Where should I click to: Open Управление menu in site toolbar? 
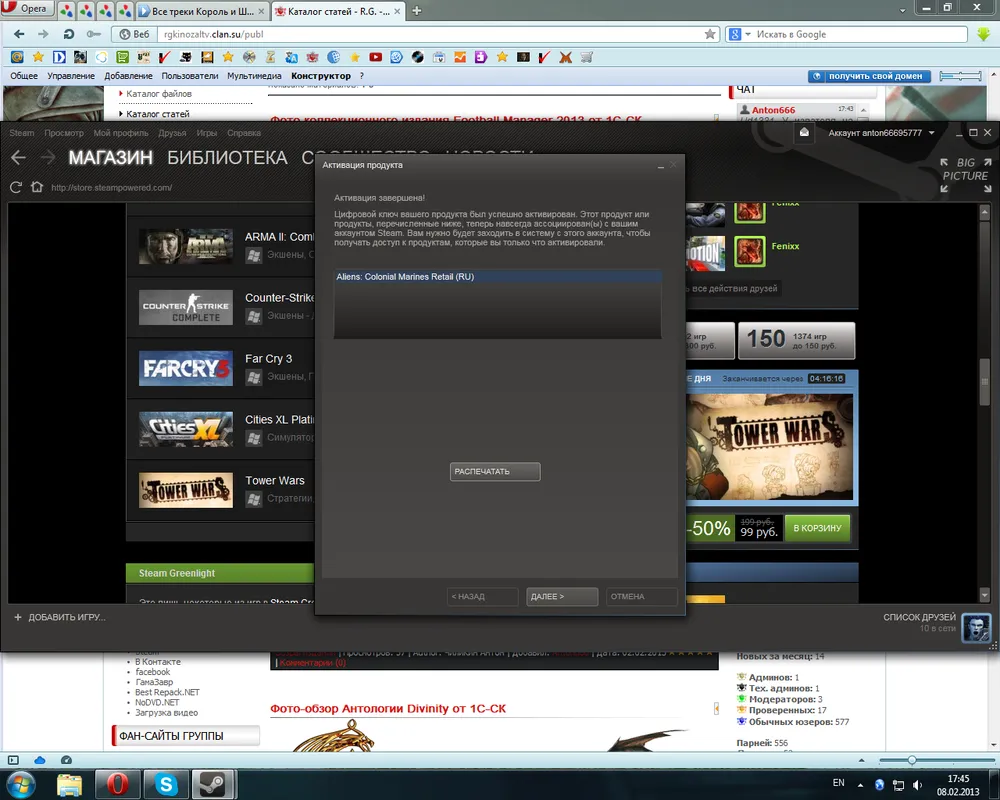pos(71,76)
